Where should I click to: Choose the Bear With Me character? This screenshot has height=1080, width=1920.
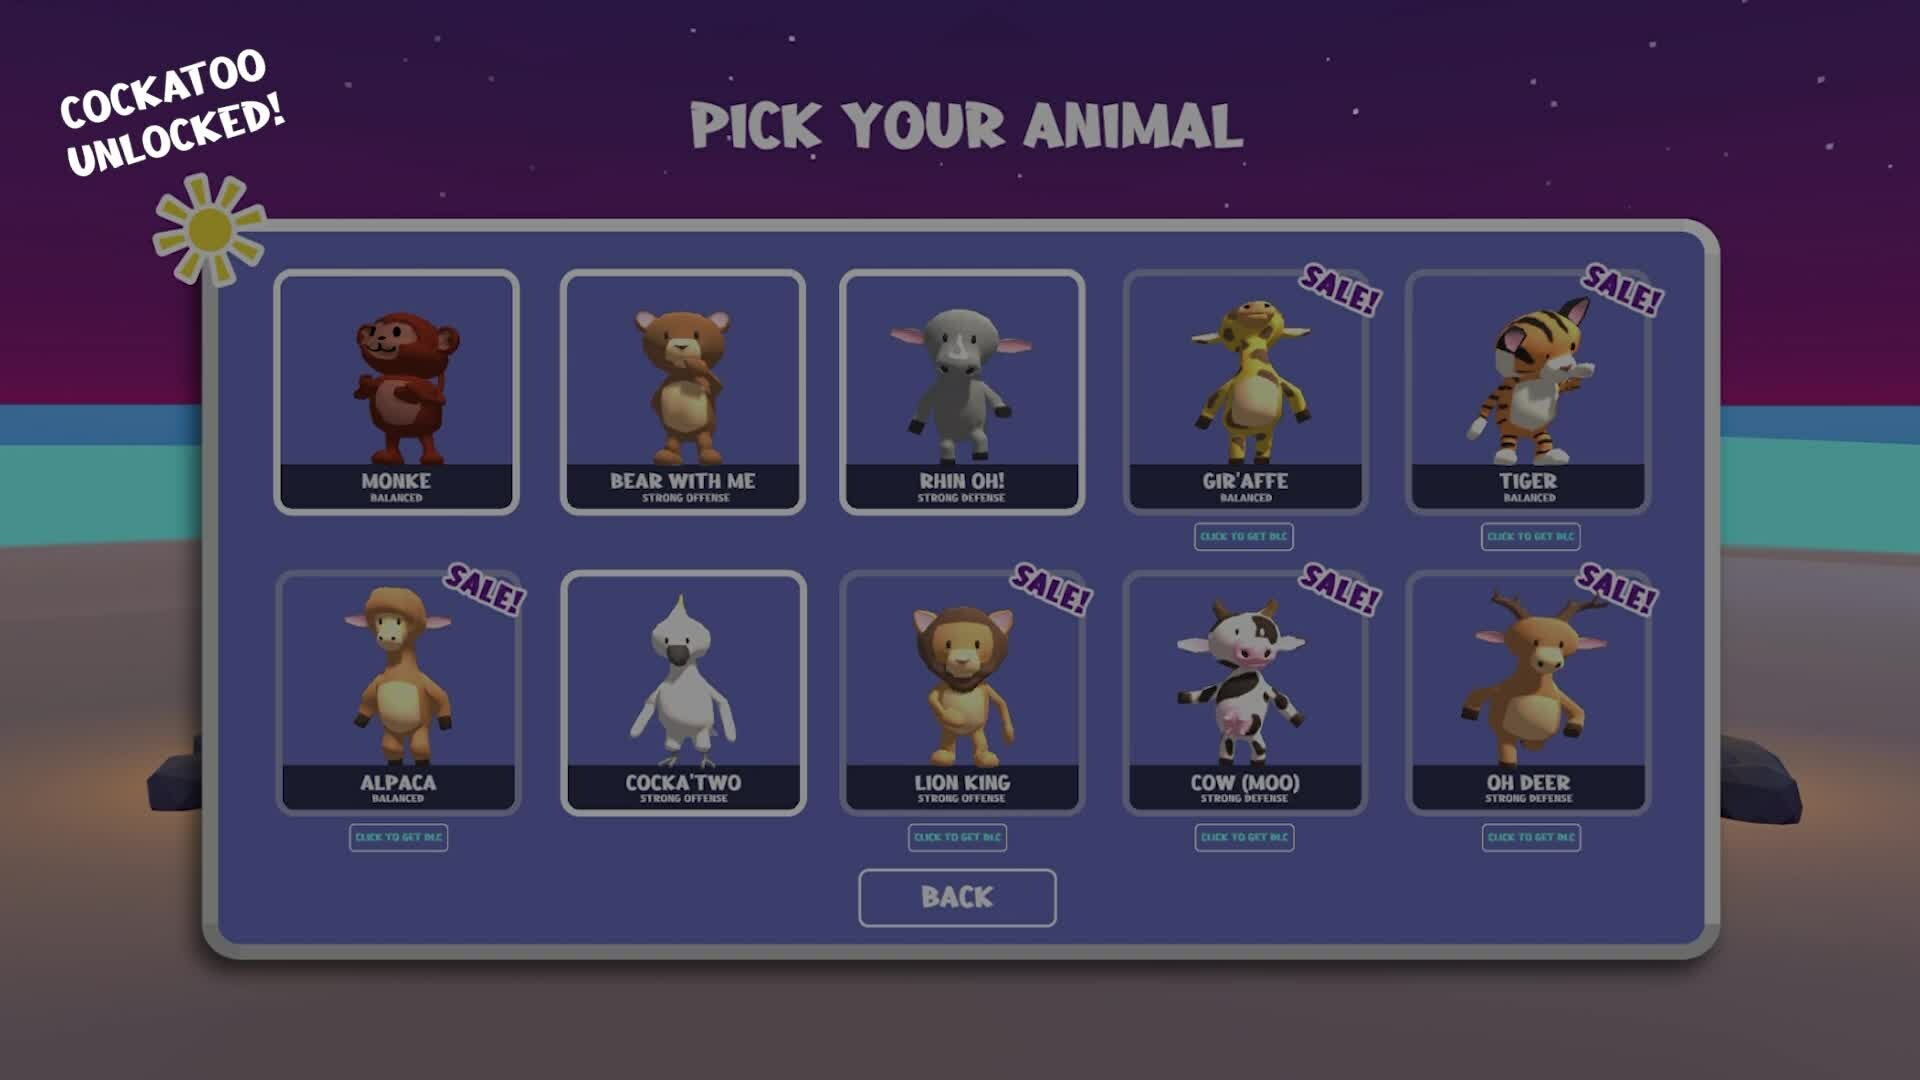tap(683, 392)
